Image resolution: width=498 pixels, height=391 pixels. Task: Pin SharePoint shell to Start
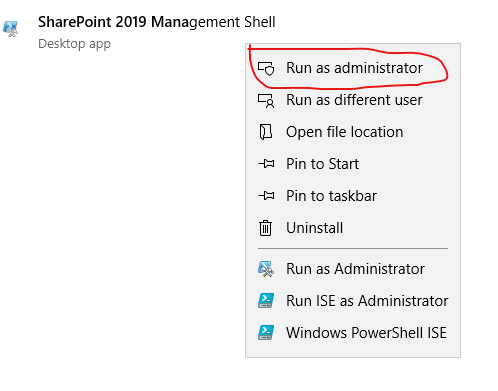tap(353, 164)
